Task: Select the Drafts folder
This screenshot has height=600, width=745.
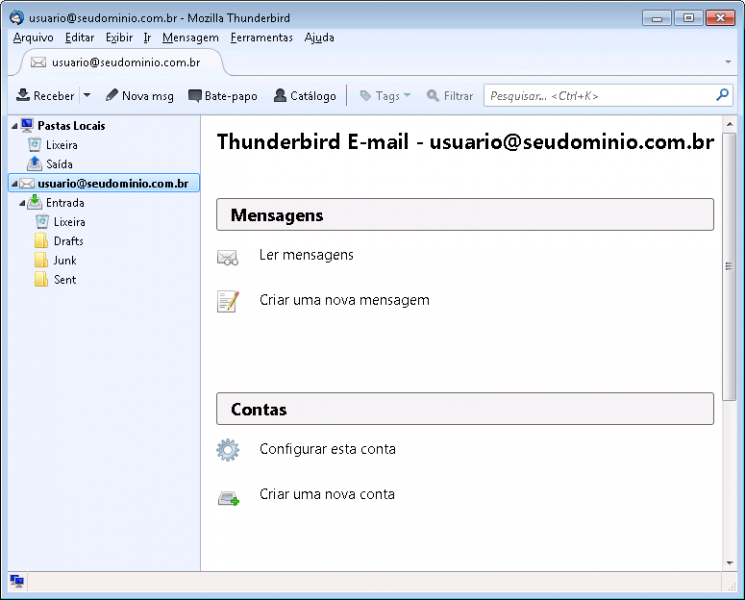Action: (68, 241)
